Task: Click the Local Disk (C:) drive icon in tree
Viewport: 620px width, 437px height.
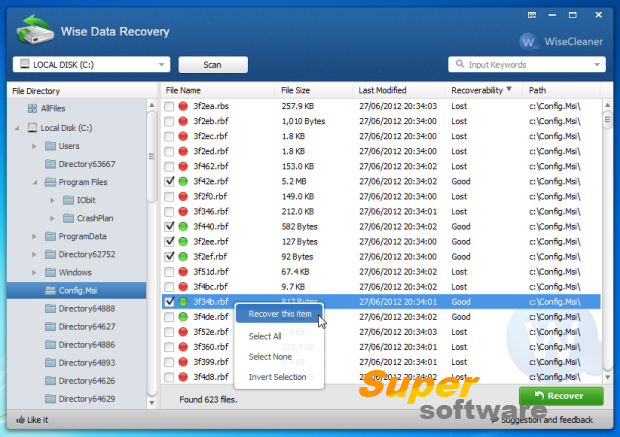Action: tap(32, 128)
